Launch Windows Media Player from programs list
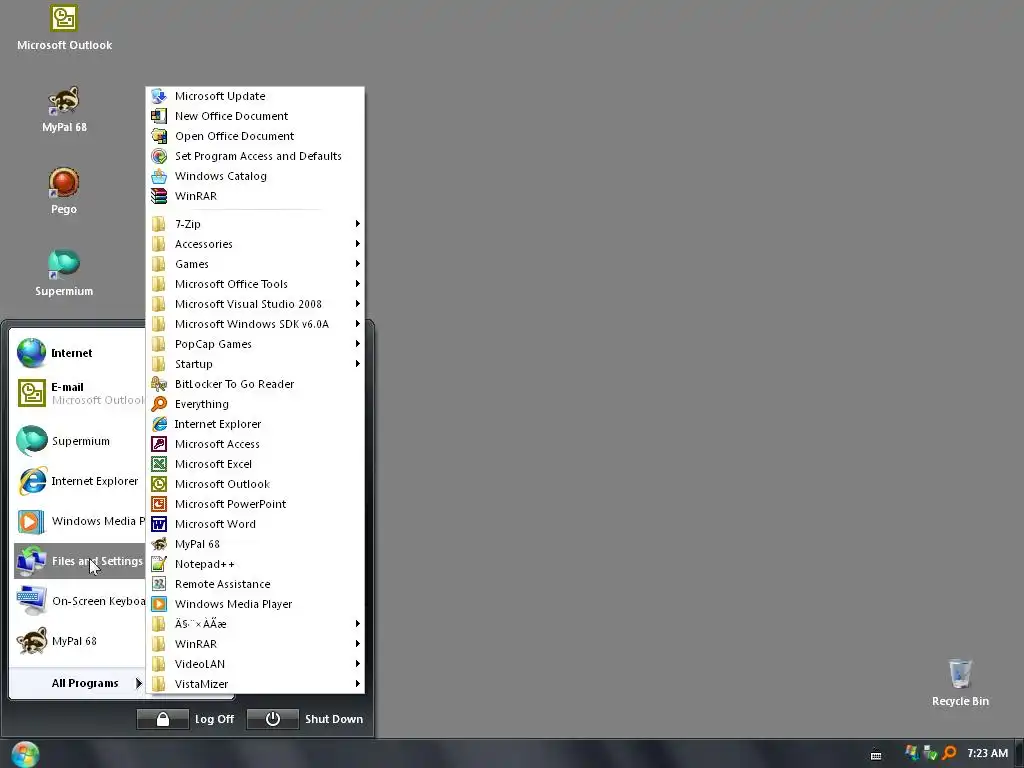 255,604
